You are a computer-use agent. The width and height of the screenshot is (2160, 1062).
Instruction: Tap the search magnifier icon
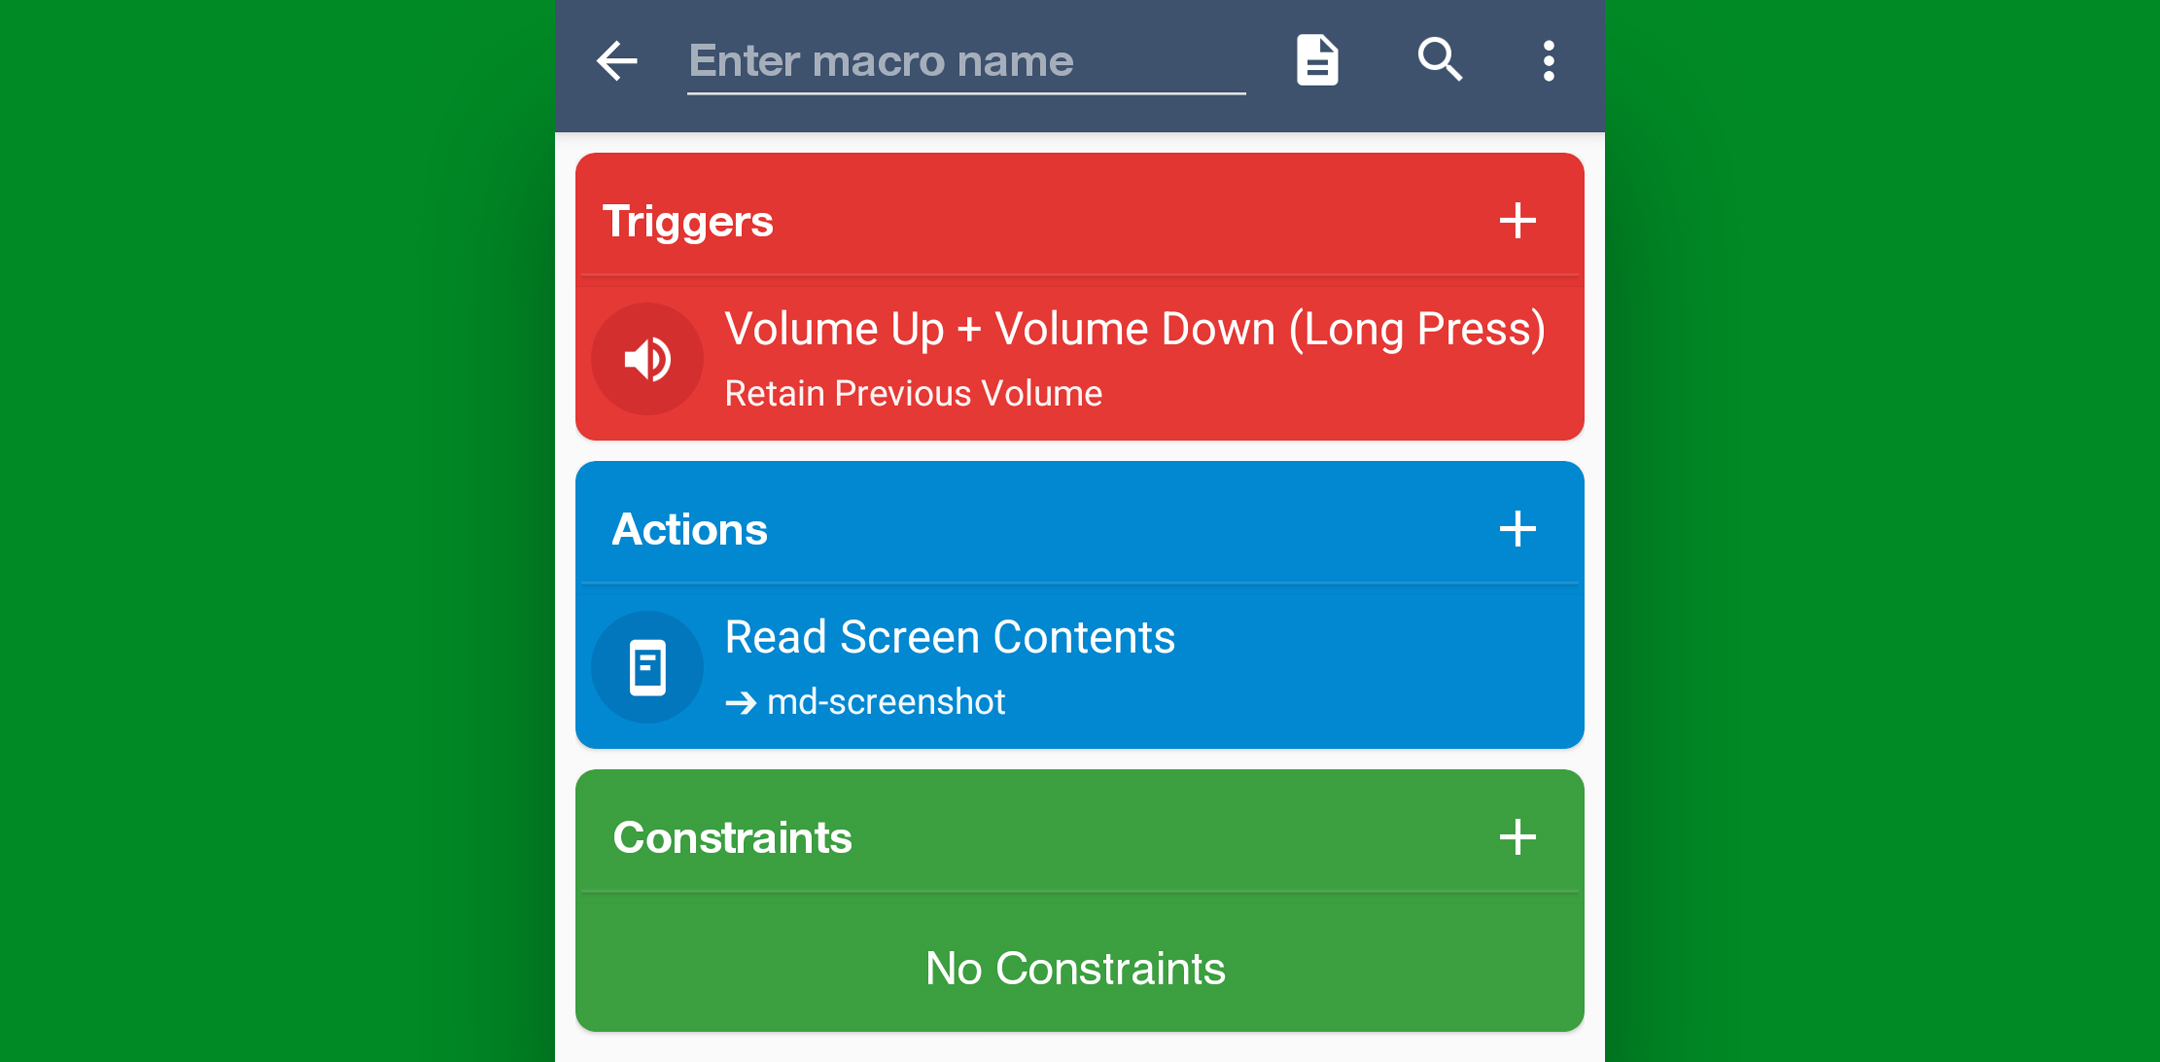pos(1440,60)
